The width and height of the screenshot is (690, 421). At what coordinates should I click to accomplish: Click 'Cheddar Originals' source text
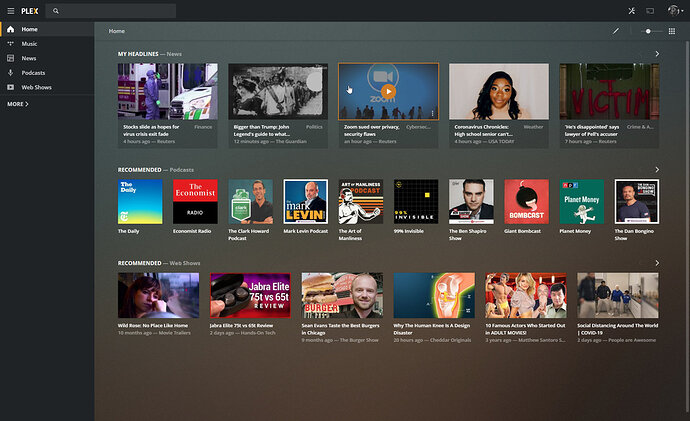click(450, 340)
